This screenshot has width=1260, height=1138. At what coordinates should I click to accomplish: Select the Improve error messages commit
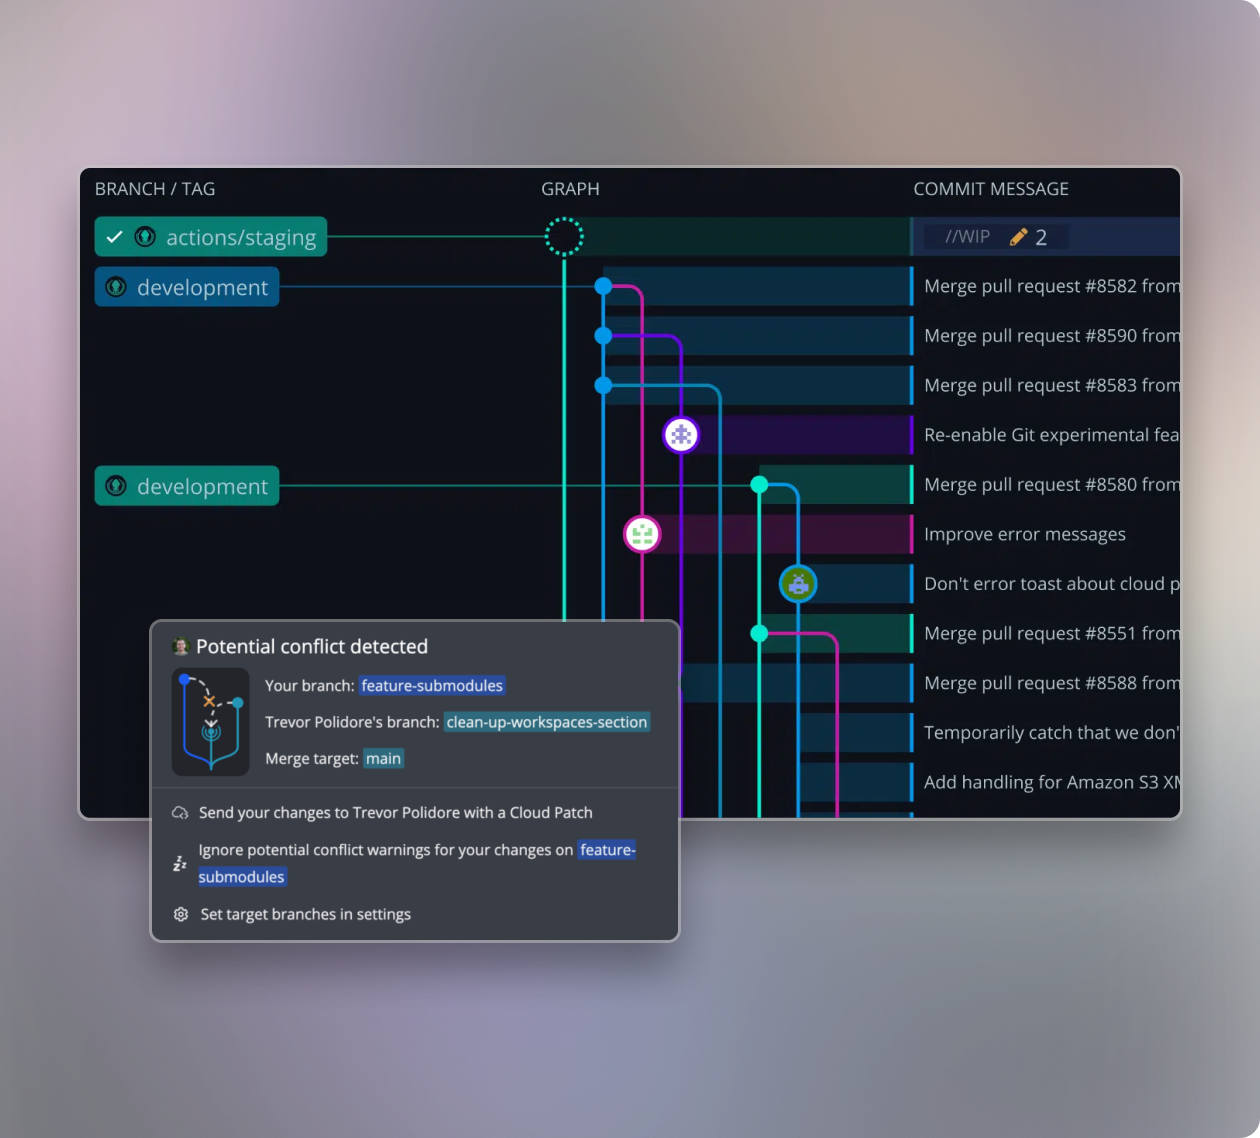coord(1024,535)
